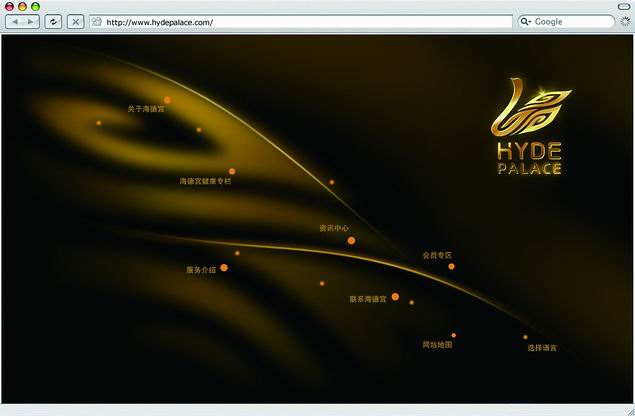Click the toolbar toggle pill button
The height and width of the screenshot is (416, 635).
(624, 6)
